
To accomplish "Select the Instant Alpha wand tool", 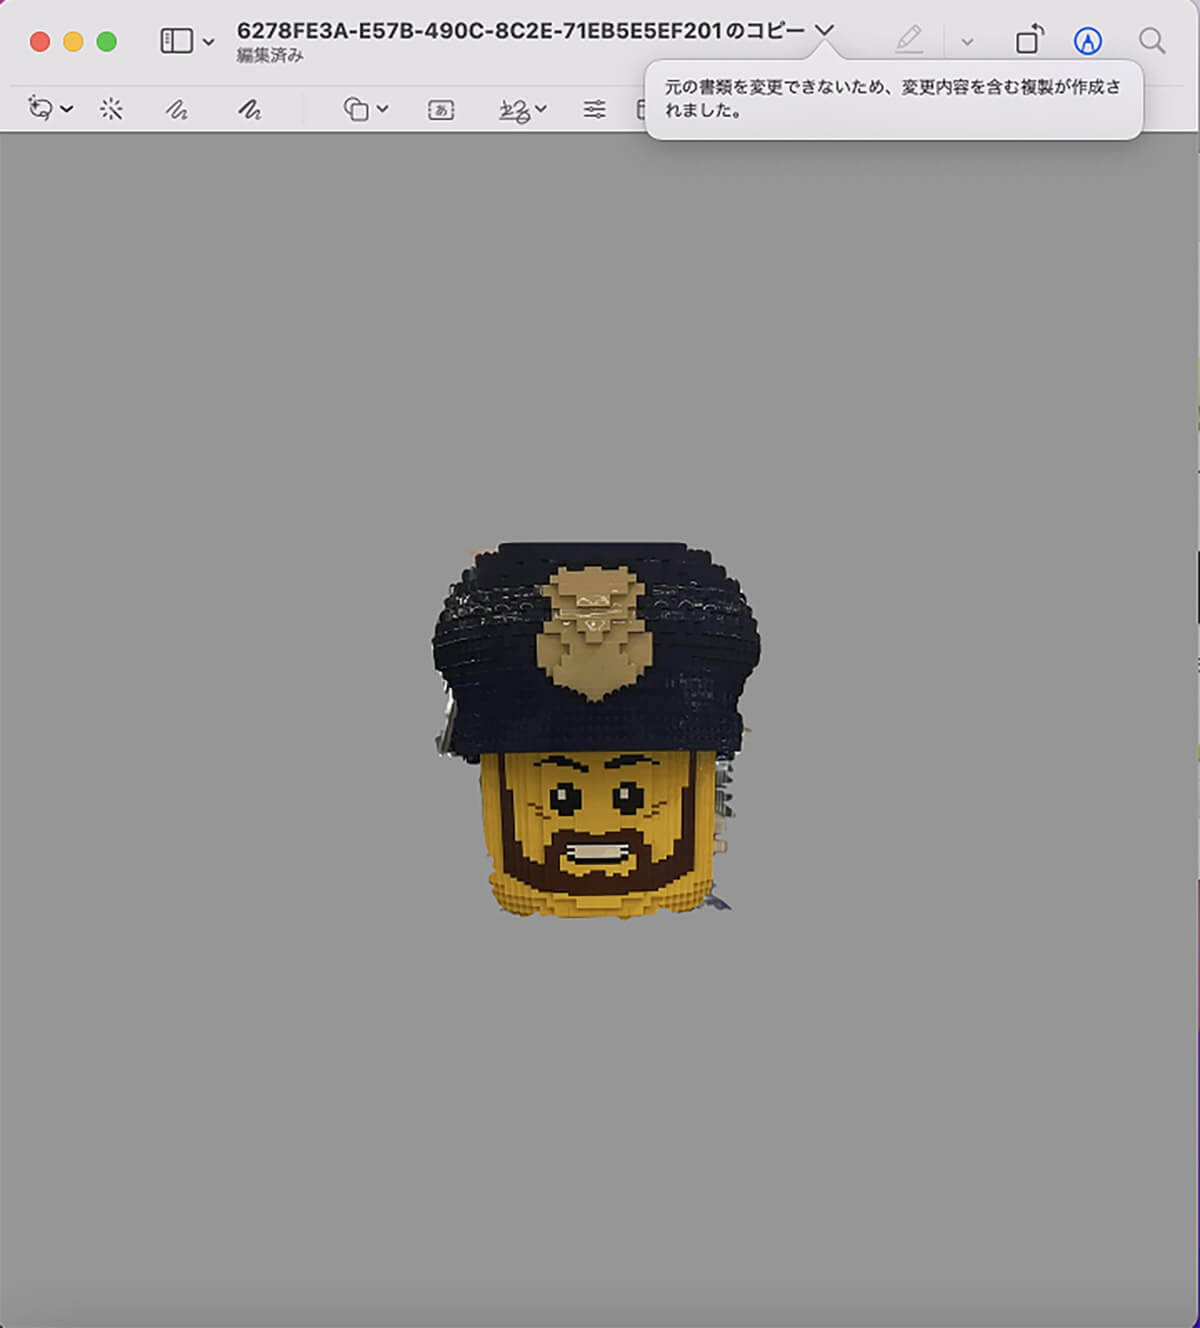I will [x=111, y=109].
